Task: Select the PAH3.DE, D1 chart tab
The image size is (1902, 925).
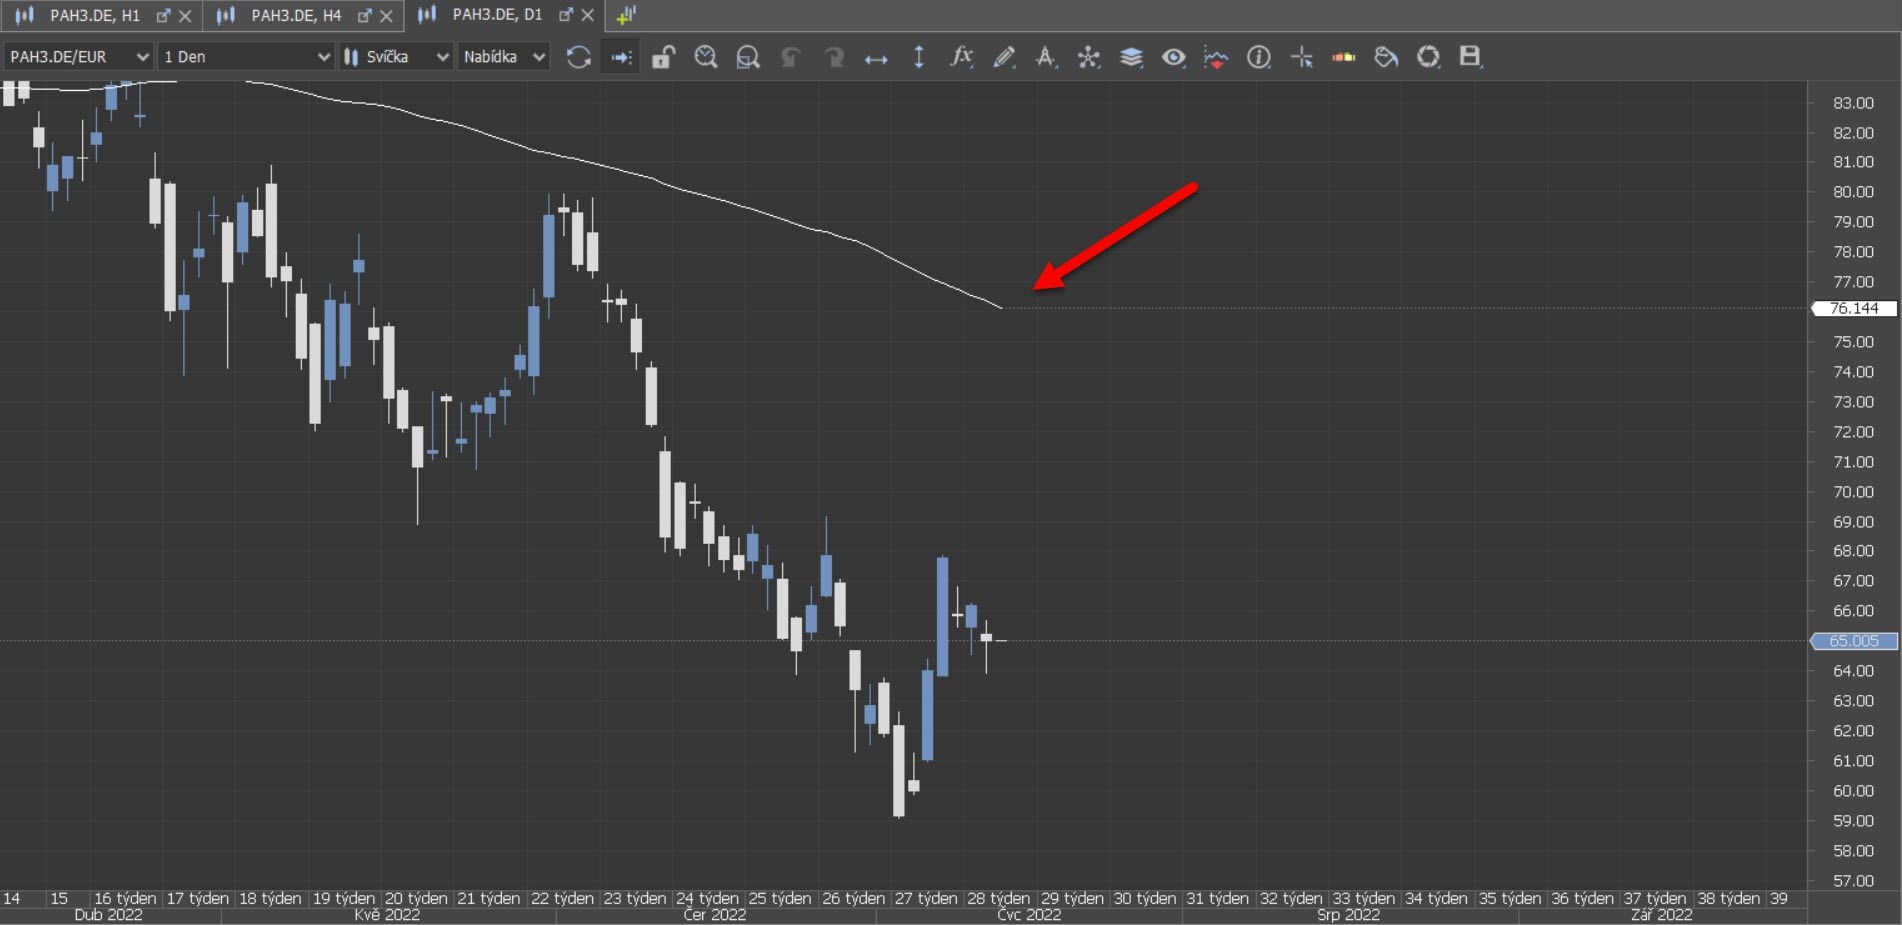Action: pos(497,15)
